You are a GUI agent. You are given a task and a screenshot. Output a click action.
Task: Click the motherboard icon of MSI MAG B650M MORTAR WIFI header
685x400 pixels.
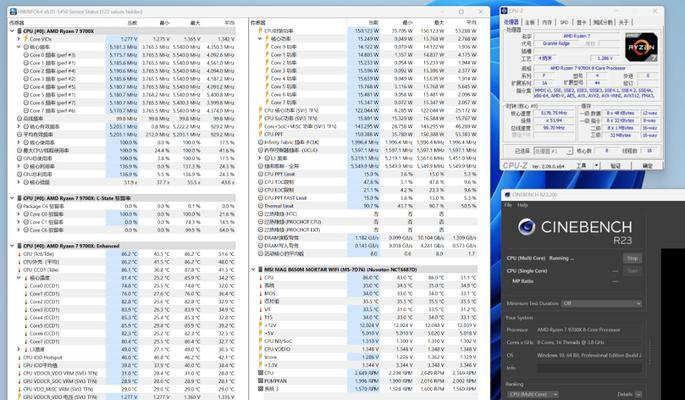click(x=260, y=269)
